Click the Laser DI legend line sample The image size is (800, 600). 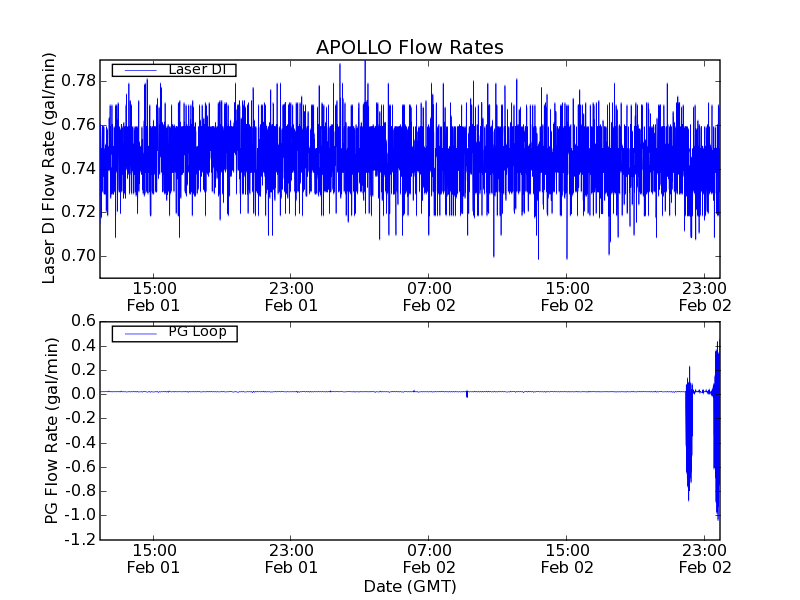[x=141, y=70]
